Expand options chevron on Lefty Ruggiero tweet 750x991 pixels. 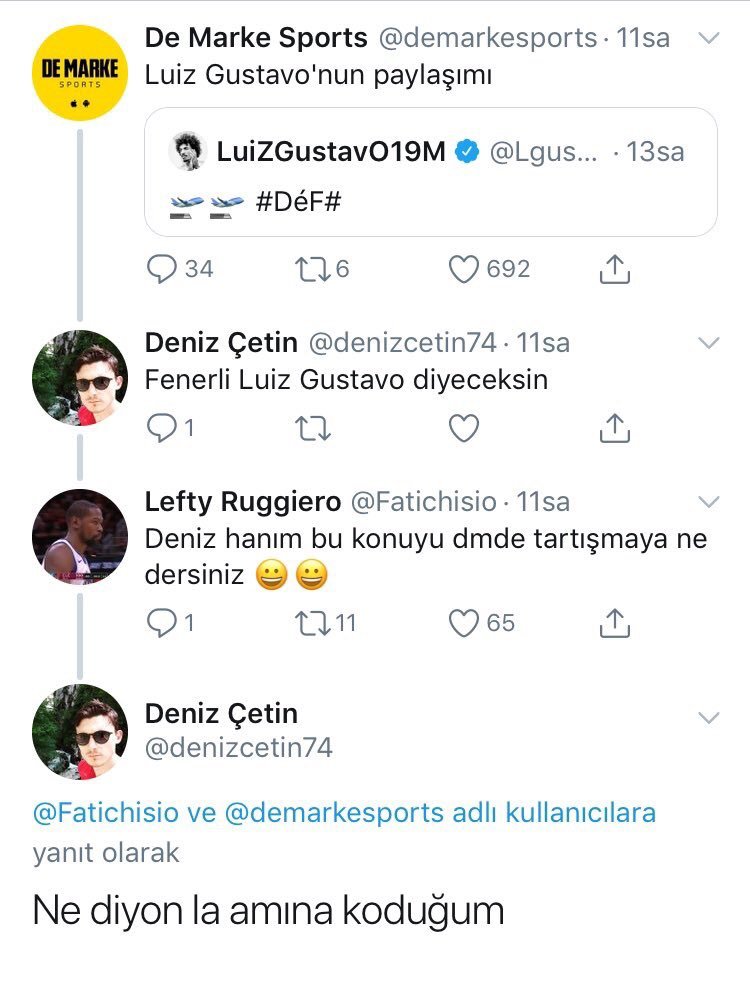pyautogui.click(x=708, y=501)
